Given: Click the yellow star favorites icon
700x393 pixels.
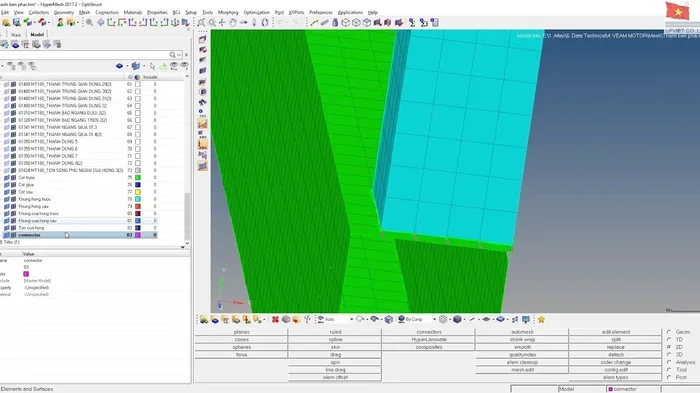Looking at the screenshot, I should [541, 319].
